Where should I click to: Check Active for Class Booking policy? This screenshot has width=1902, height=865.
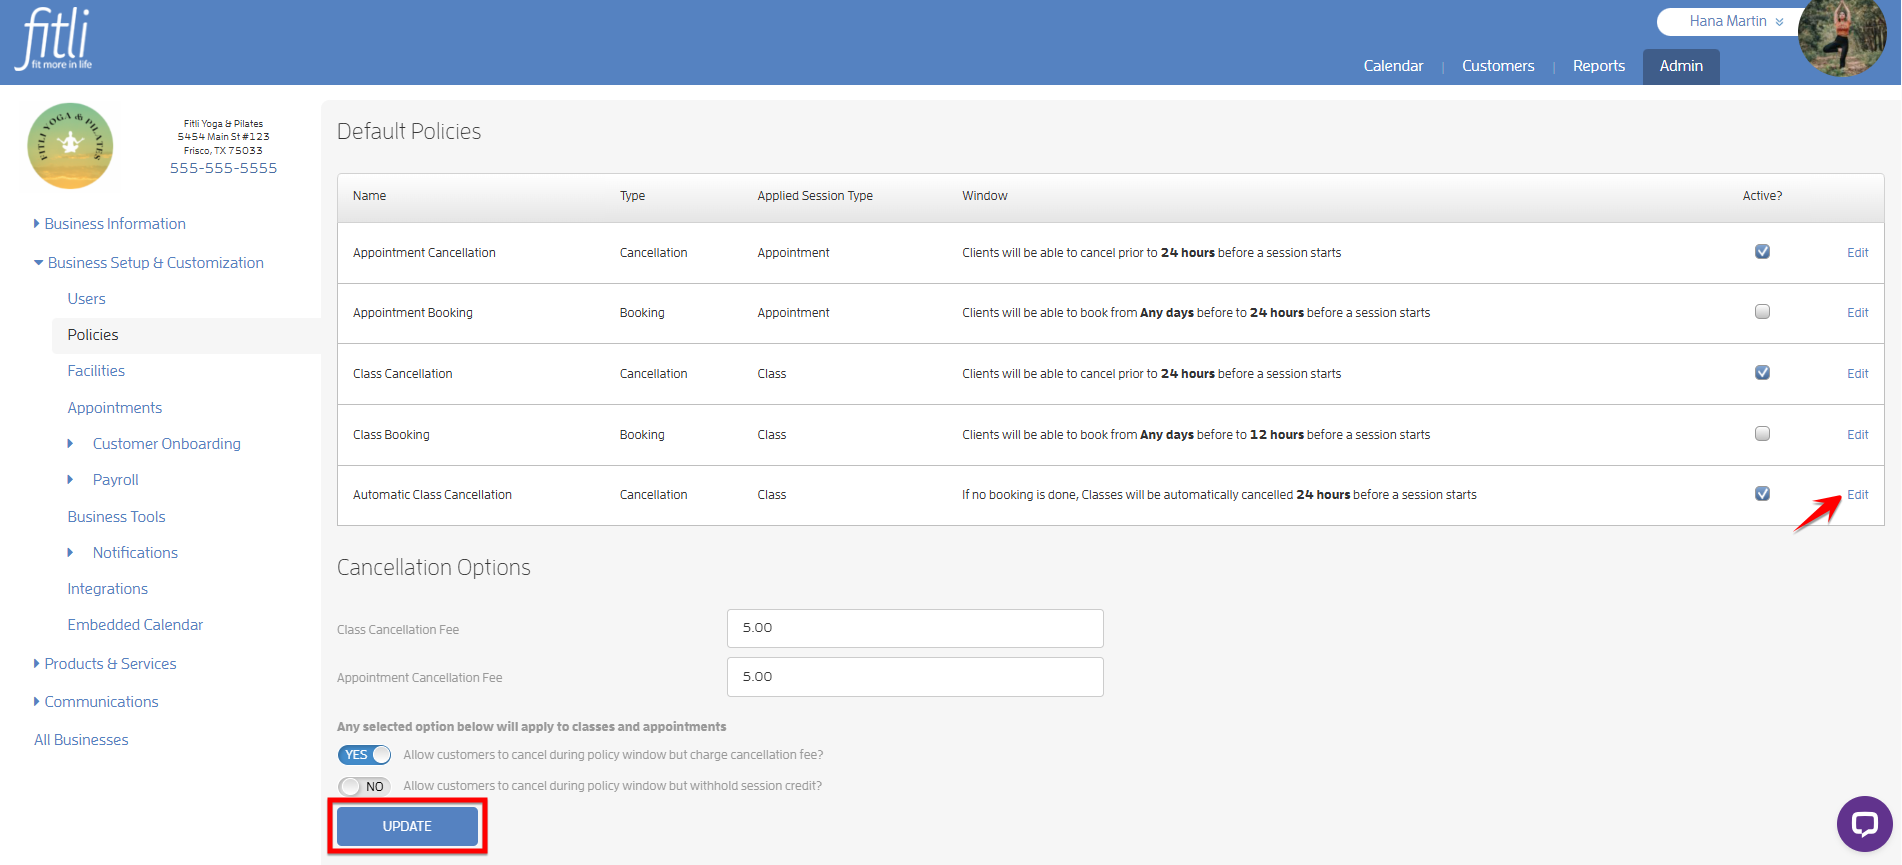[x=1762, y=433]
